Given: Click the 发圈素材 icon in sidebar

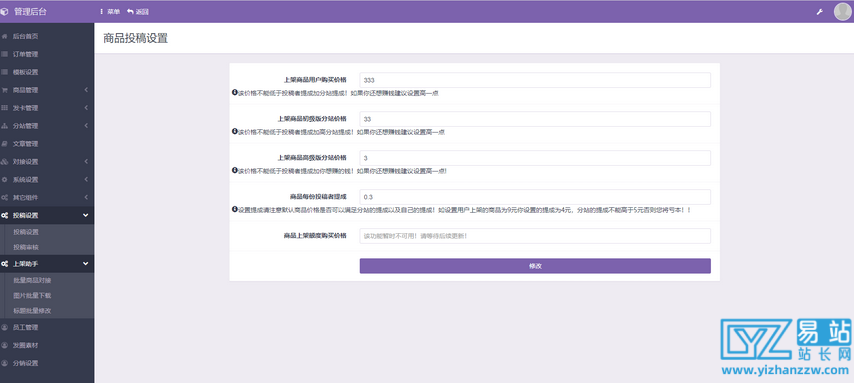Looking at the screenshot, I should [x=4, y=345].
